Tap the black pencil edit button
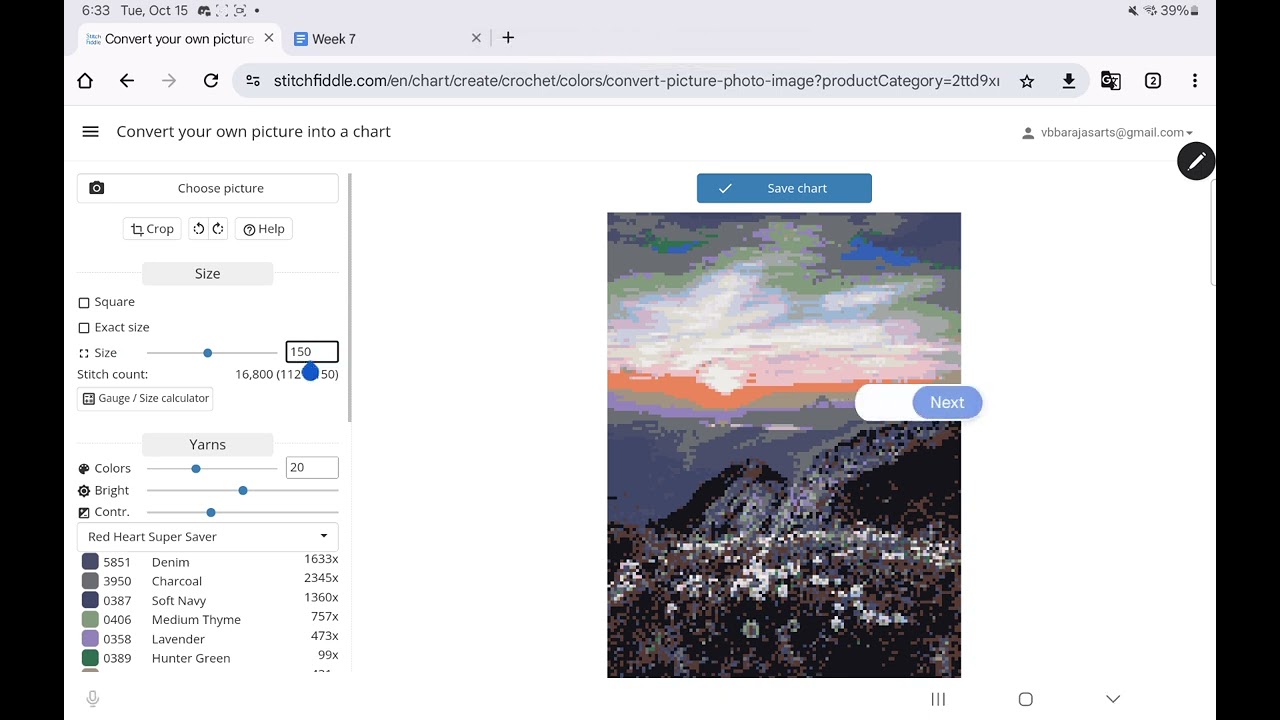 [x=1196, y=161]
